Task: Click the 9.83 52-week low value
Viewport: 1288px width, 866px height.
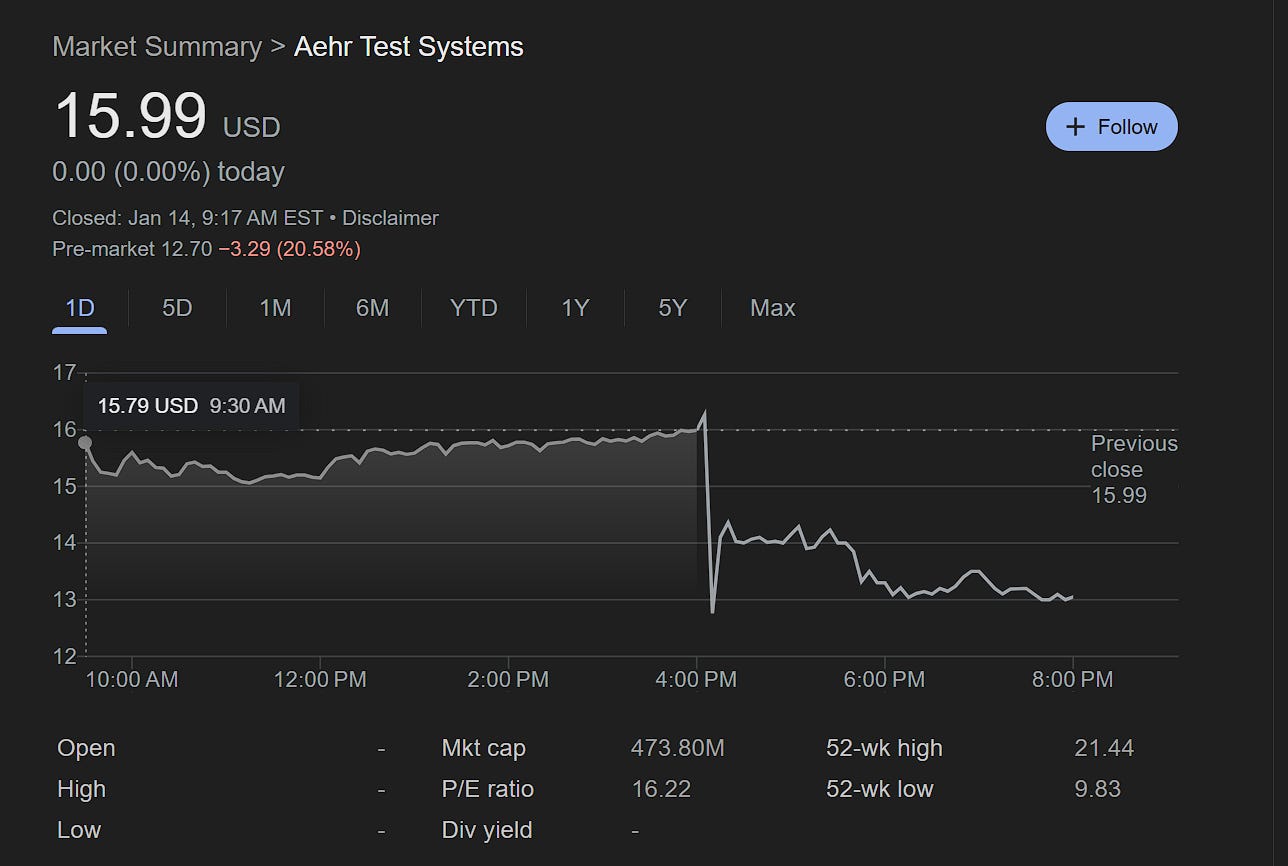Action: coord(1098,789)
